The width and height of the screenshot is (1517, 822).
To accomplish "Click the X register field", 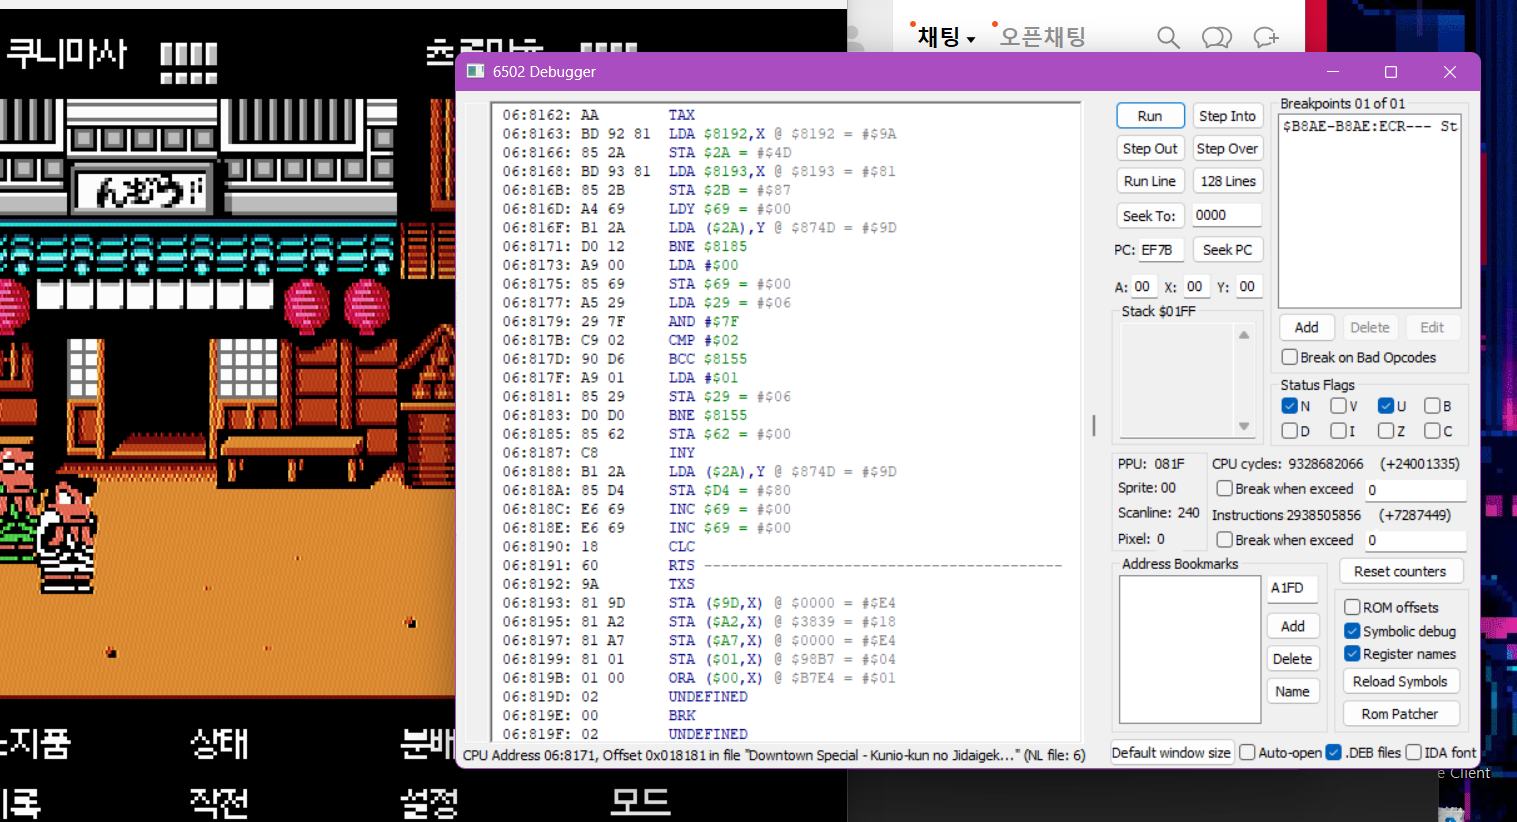I will 1196,286.
